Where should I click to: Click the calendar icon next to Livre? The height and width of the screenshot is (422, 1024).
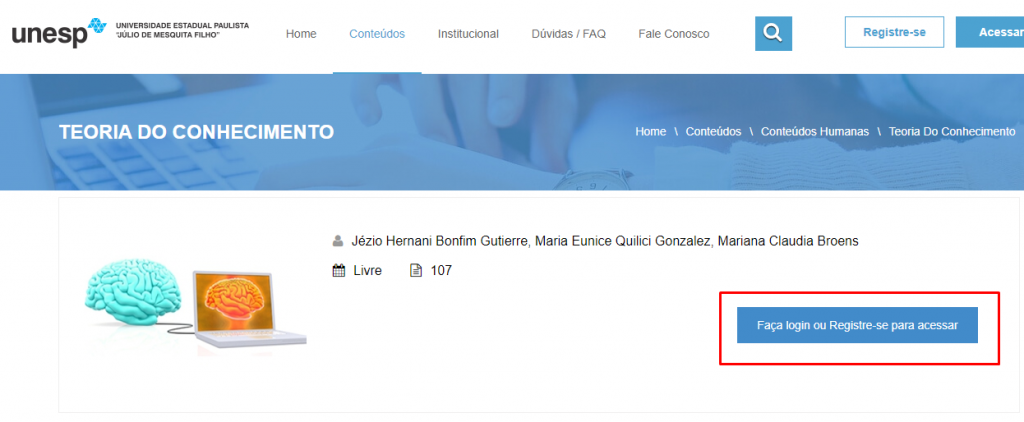pos(338,270)
